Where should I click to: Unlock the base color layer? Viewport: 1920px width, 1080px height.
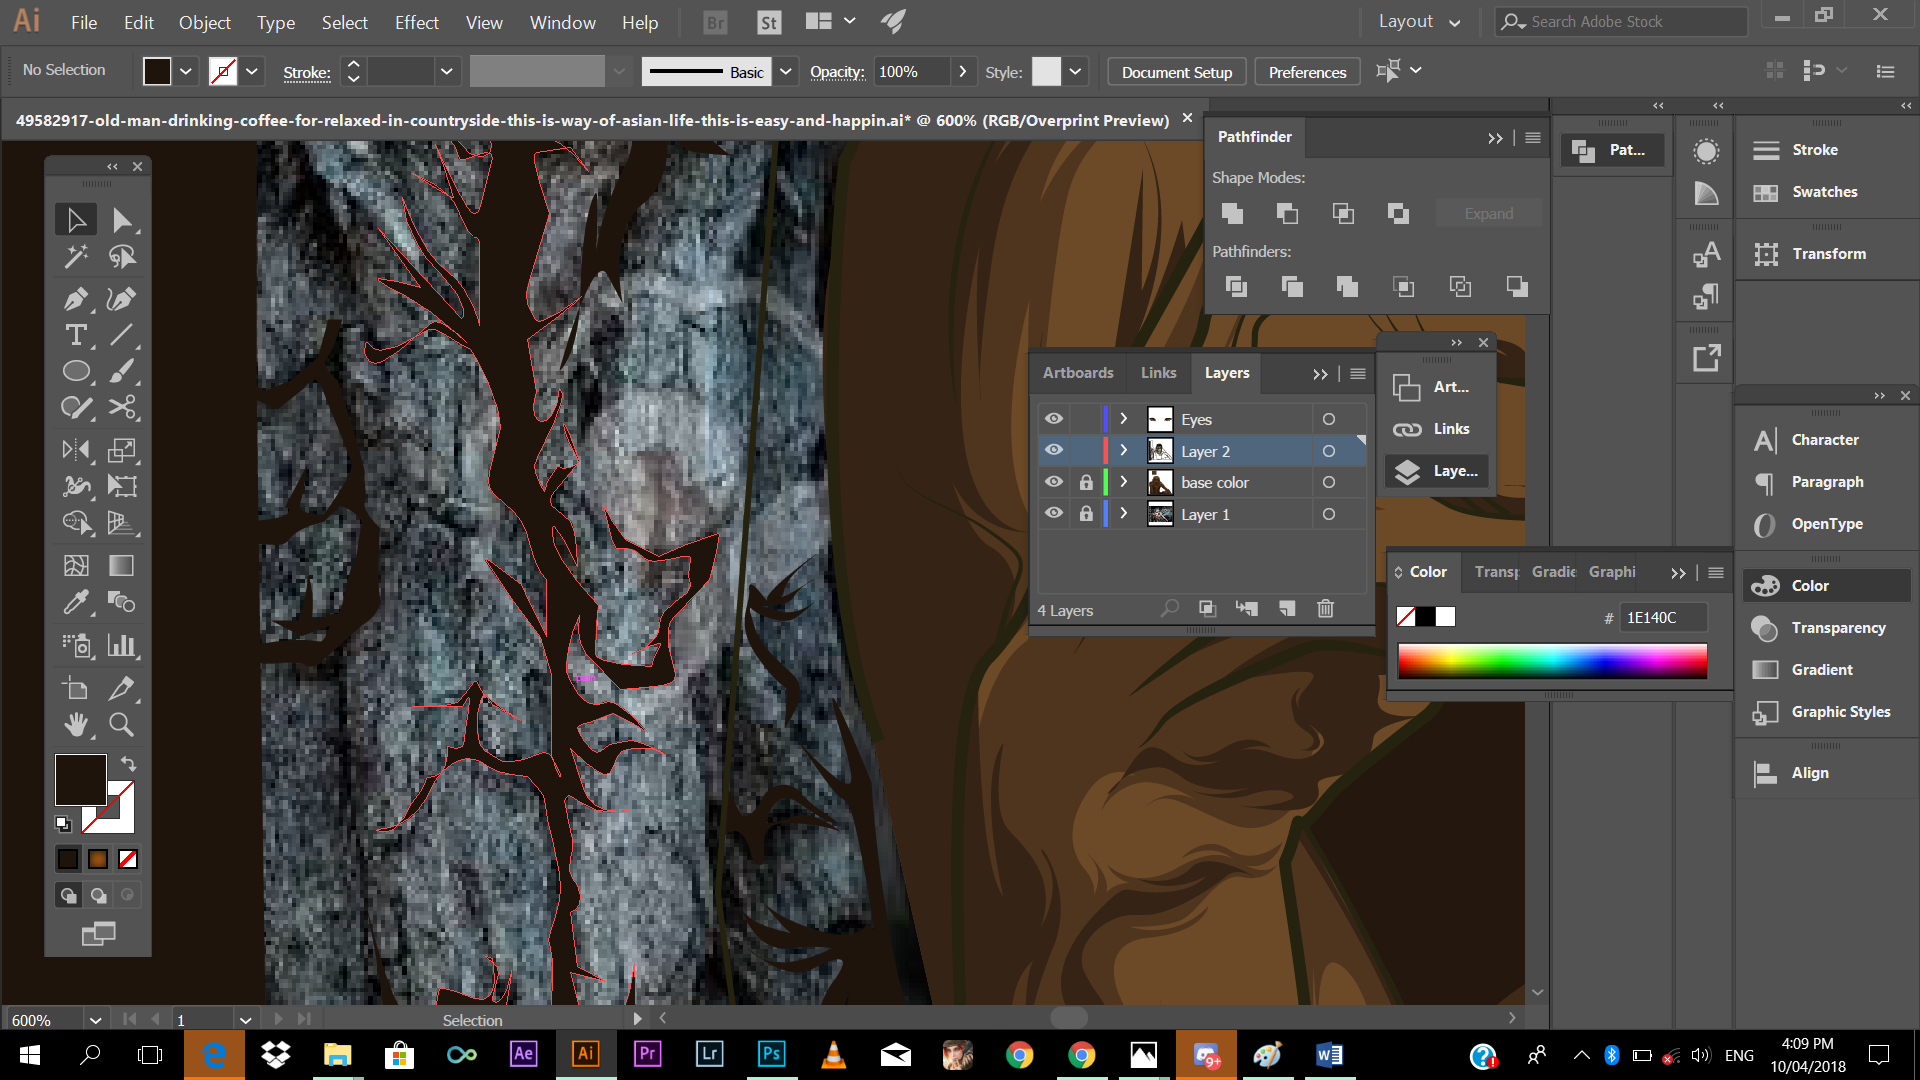point(1086,482)
